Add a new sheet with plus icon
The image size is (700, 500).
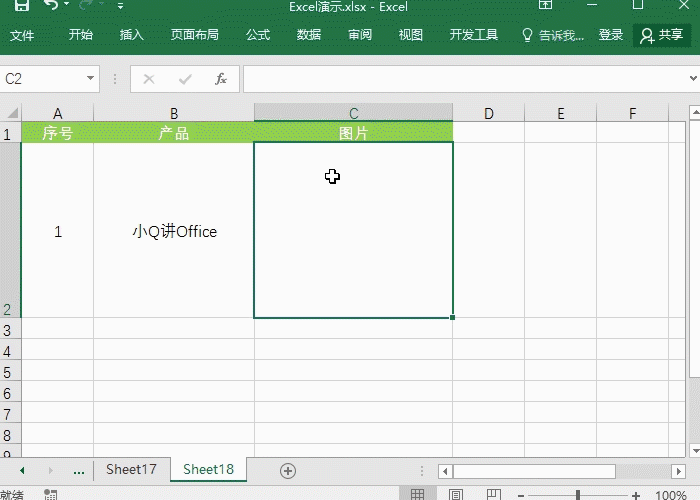click(x=288, y=470)
